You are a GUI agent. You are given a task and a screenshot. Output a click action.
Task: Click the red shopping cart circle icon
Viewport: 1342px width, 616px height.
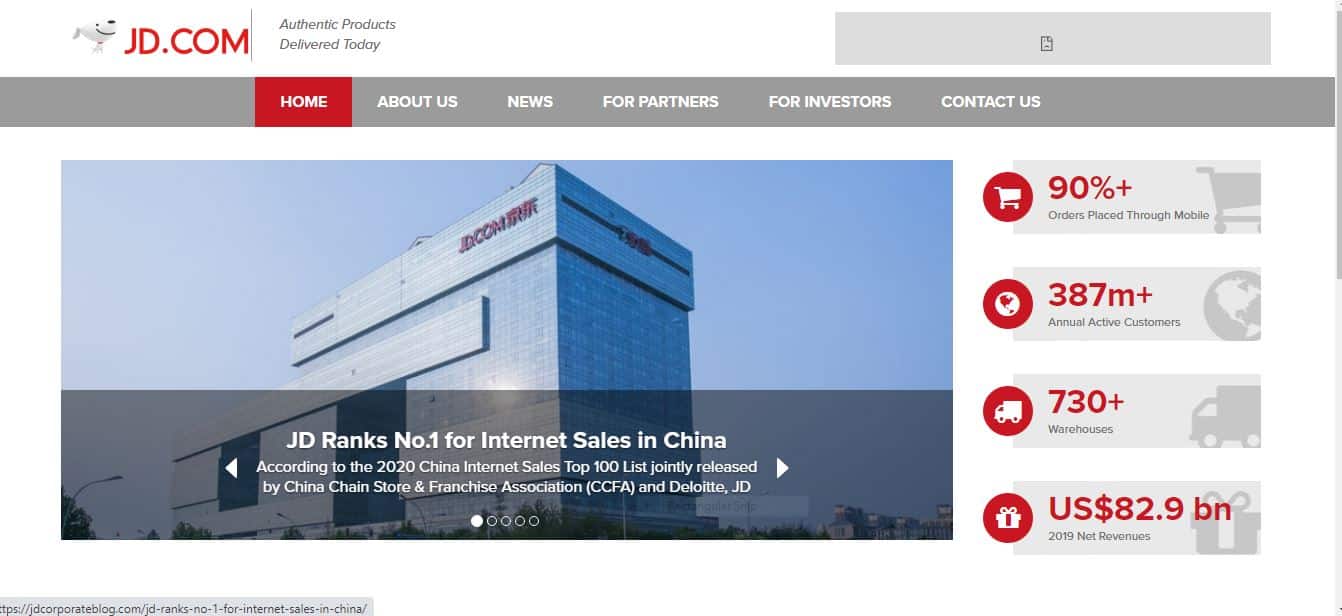1007,197
